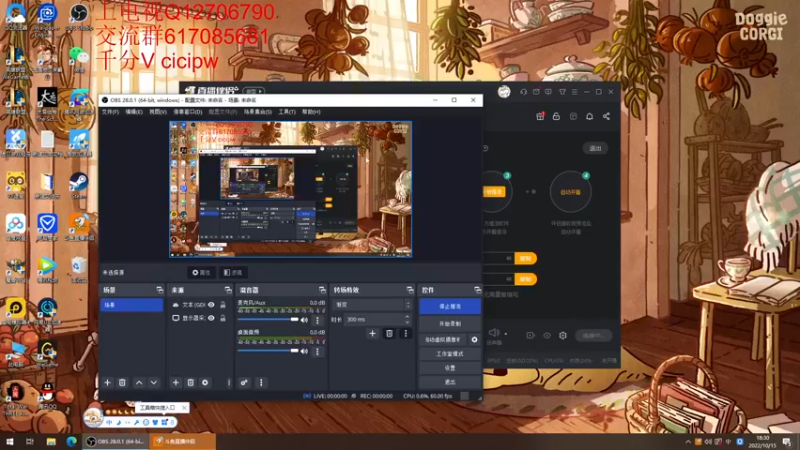This screenshot has height=450, width=800.
Task: Open File Explorer from taskbar
Action: (x=51, y=441)
